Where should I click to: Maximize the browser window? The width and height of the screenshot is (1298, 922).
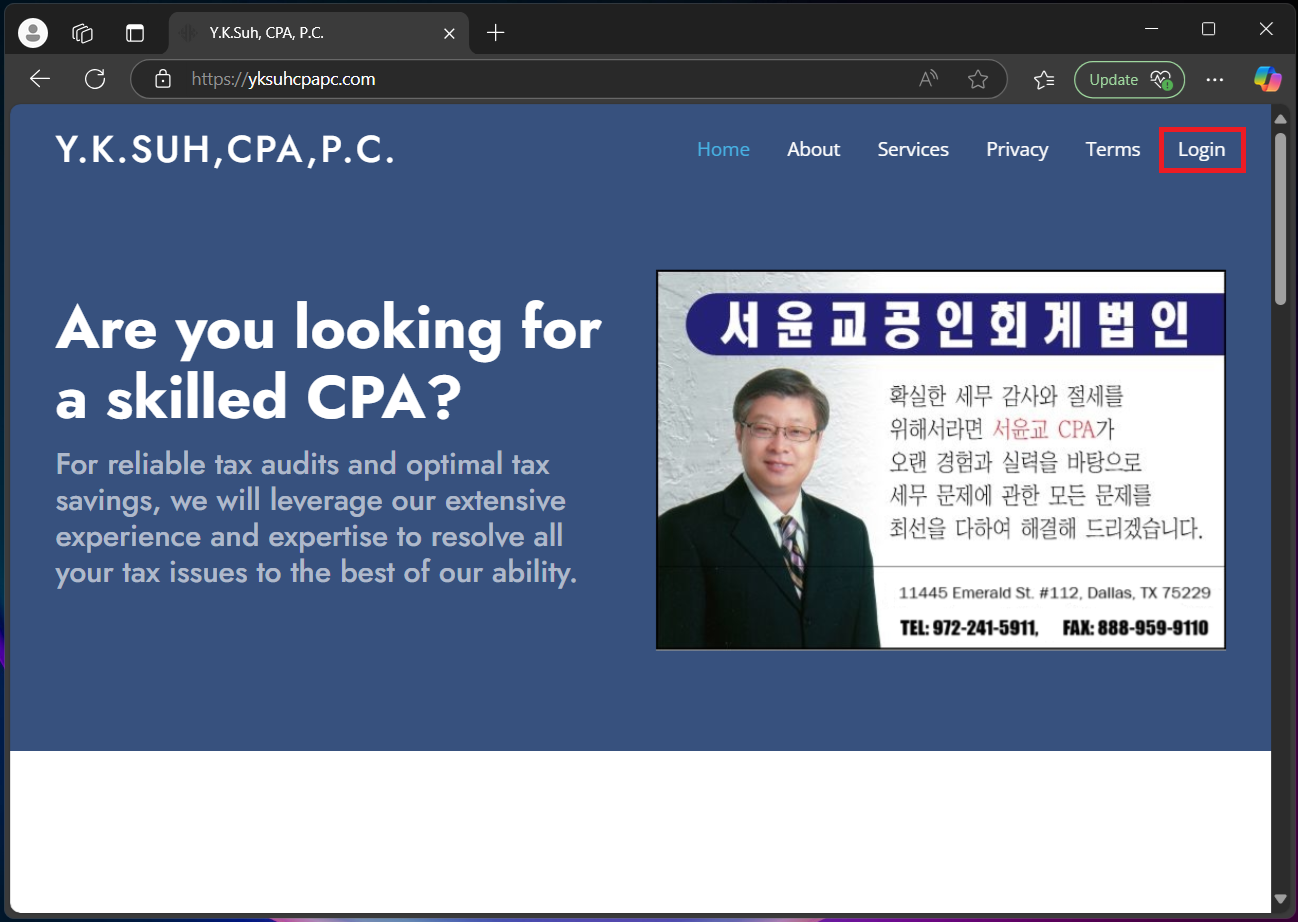(x=1208, y=30)
